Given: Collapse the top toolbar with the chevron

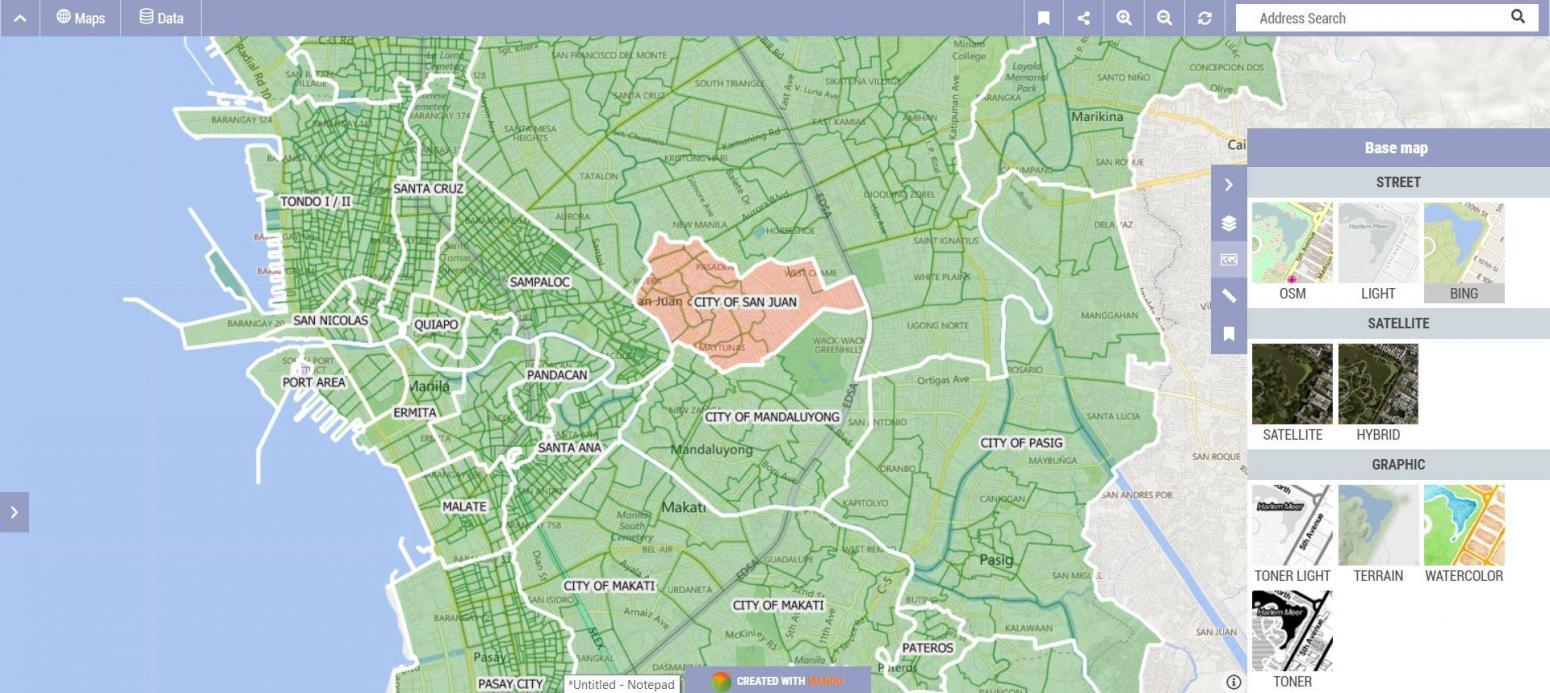Looking at the screenshot, I should tap(20, 17).
